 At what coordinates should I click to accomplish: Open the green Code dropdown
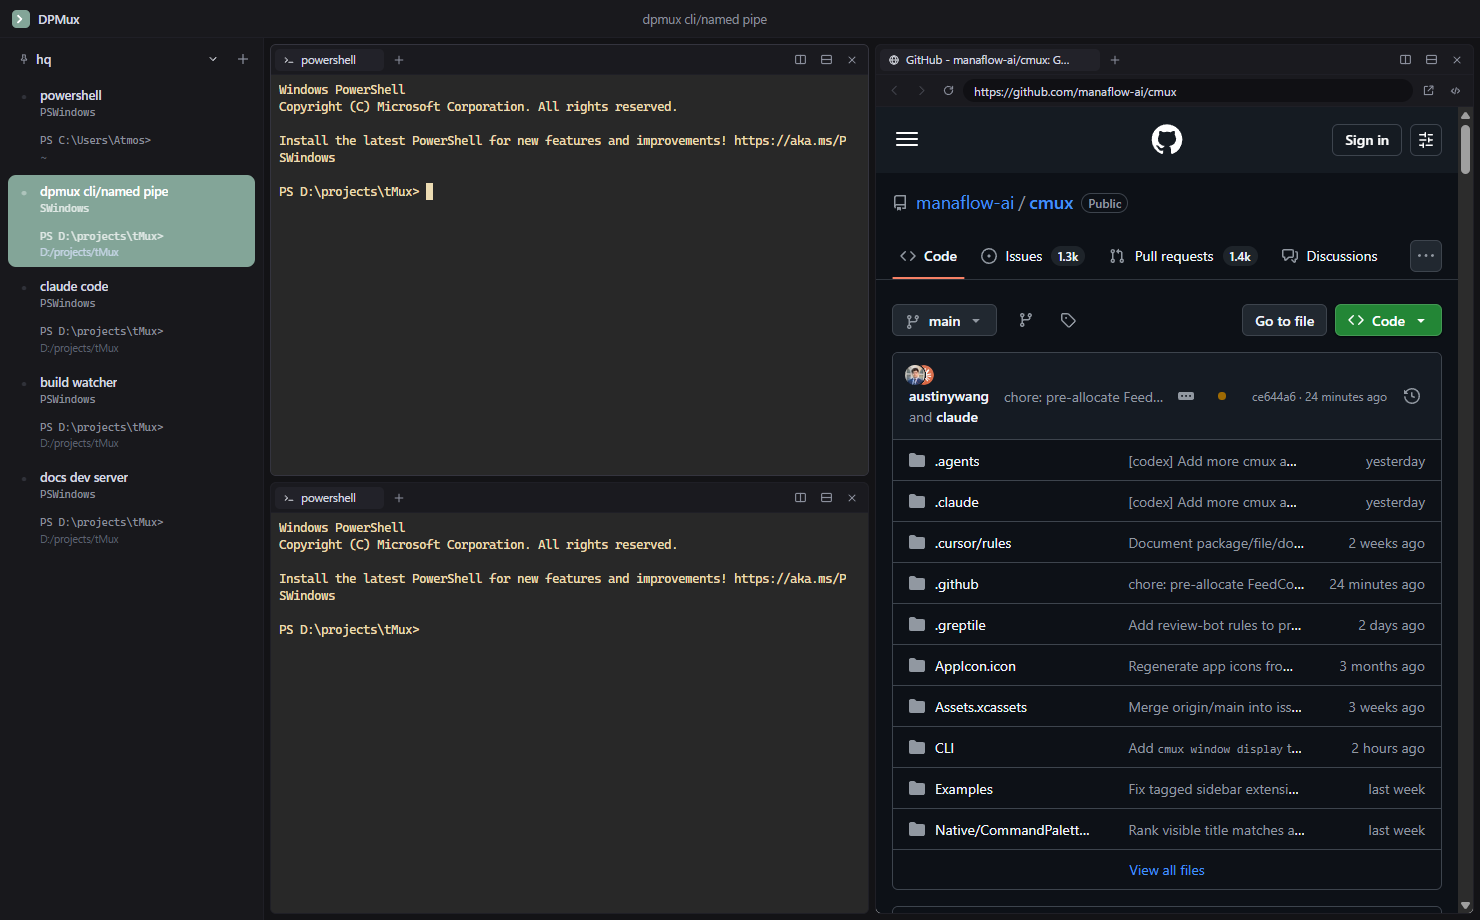point(1388,320)
